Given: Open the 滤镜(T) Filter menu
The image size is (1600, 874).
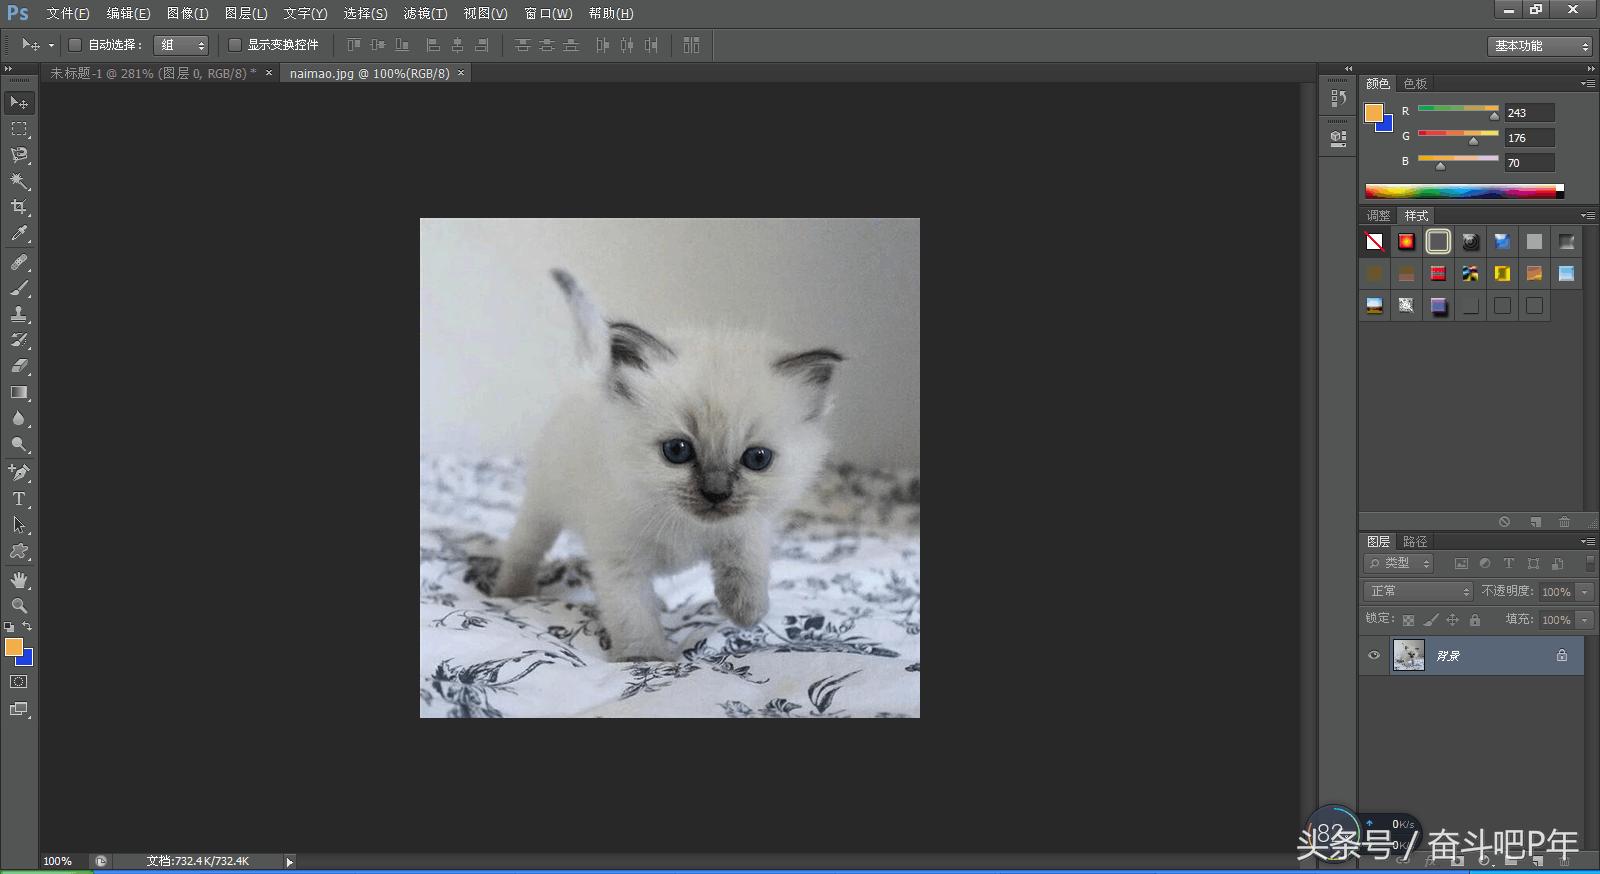Looking at the screenshot, I should [x=425, y=13].
